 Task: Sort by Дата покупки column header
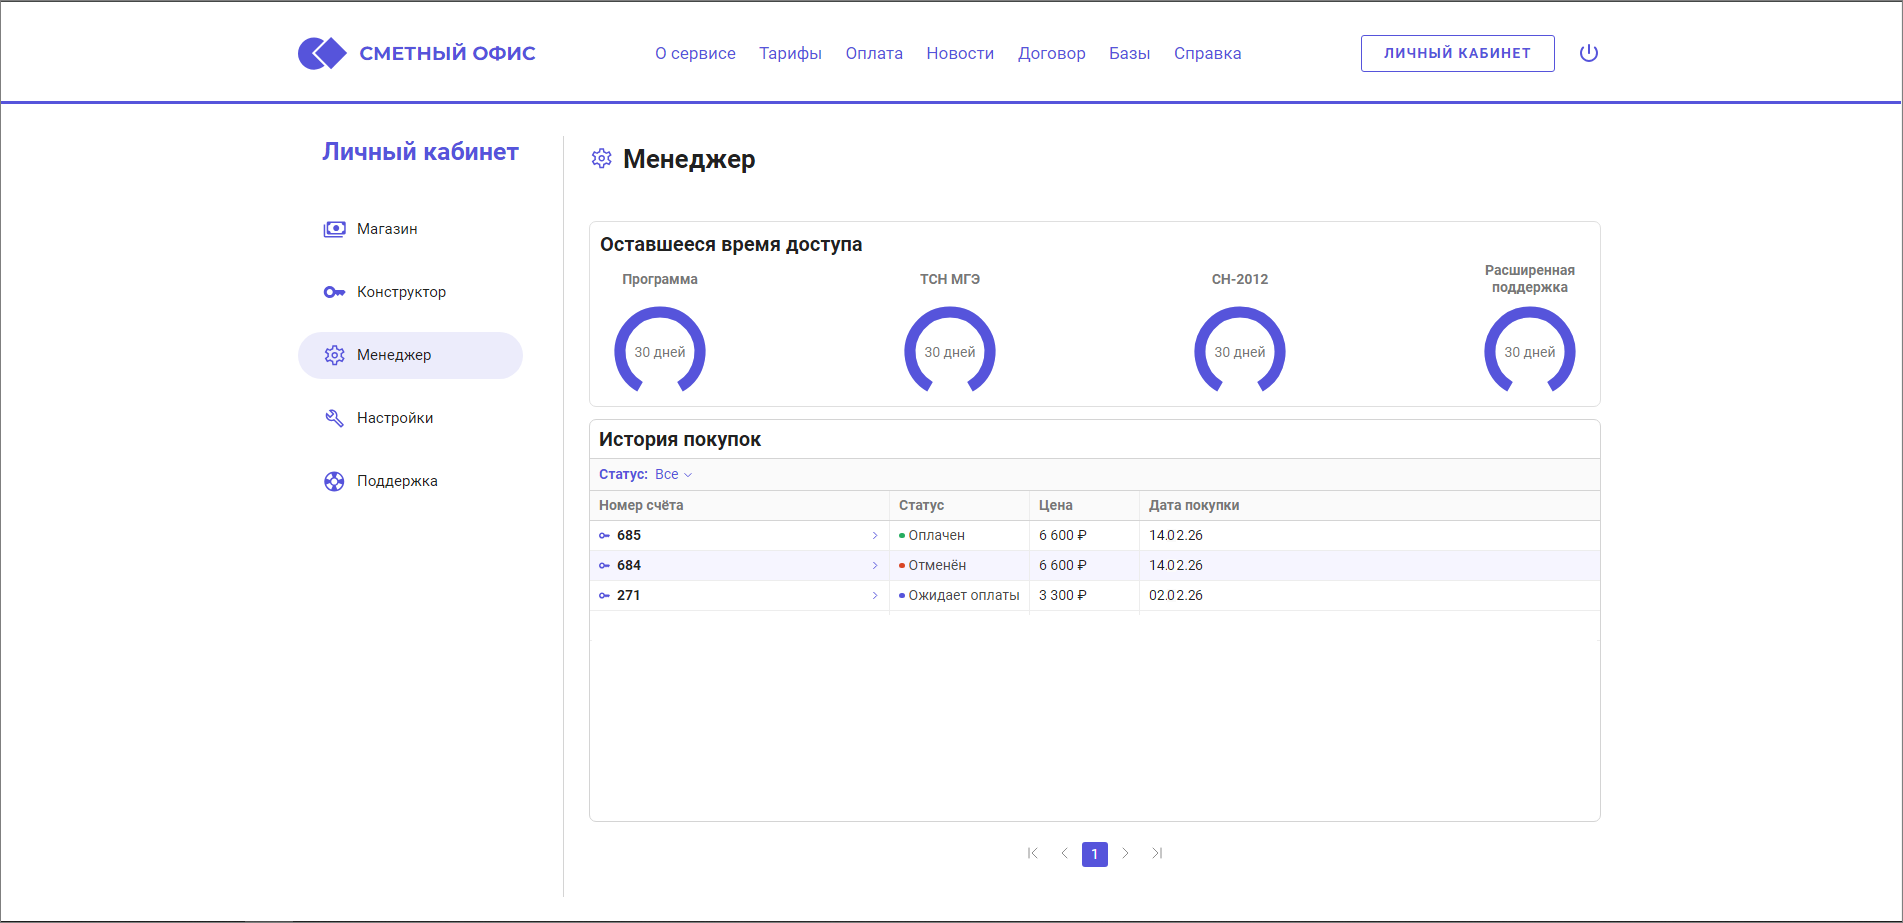tap(1194, 506)
